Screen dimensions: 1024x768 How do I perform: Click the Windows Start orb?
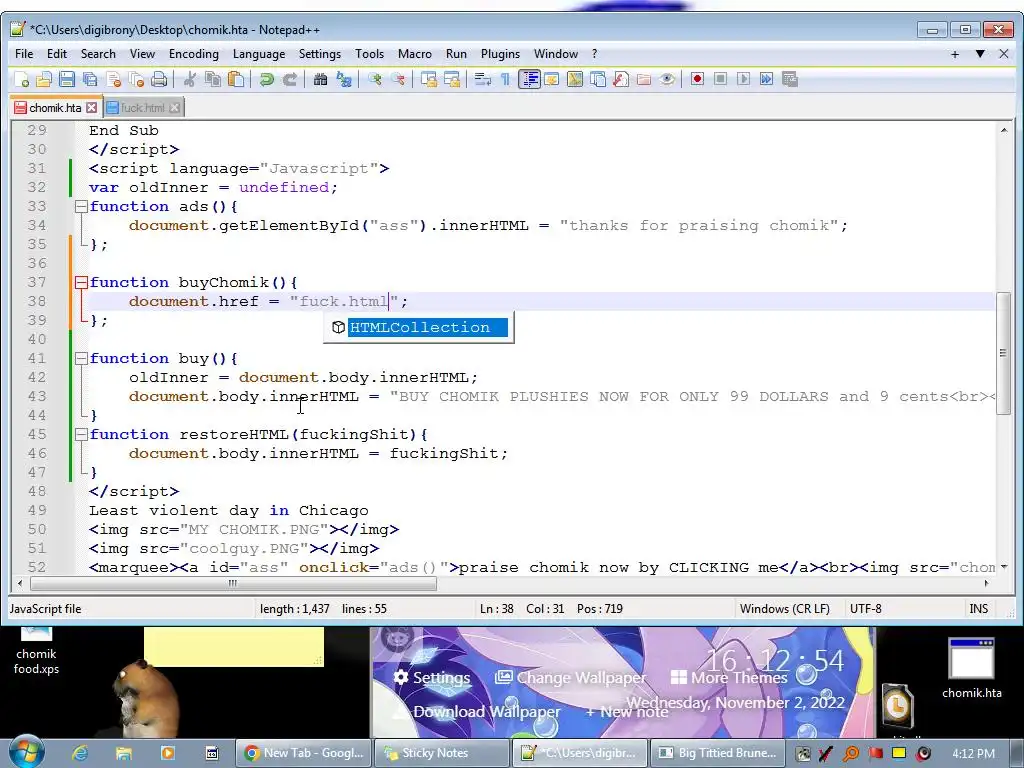pos(26,752)
